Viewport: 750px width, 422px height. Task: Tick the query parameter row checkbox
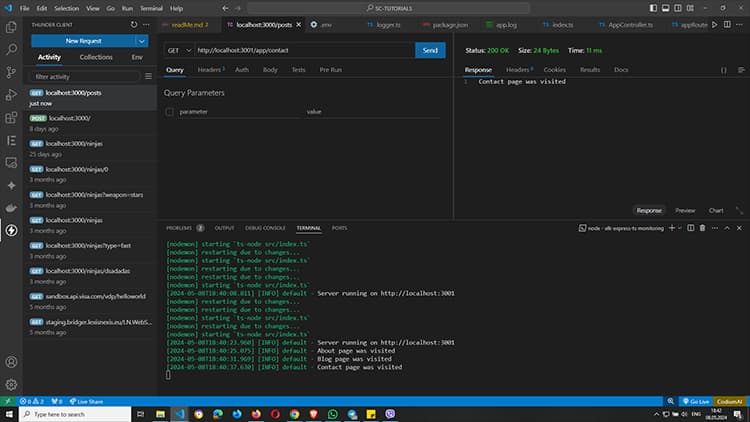pyautogui.click(x=170, y=112)
